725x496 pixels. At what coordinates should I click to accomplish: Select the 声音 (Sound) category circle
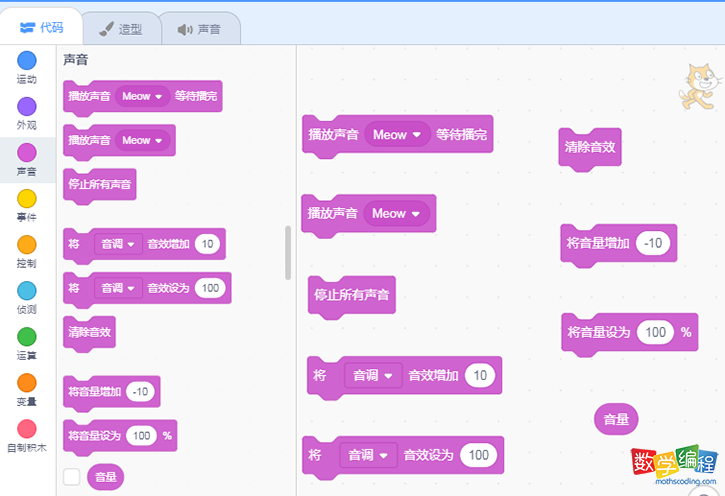coord(27,153)
